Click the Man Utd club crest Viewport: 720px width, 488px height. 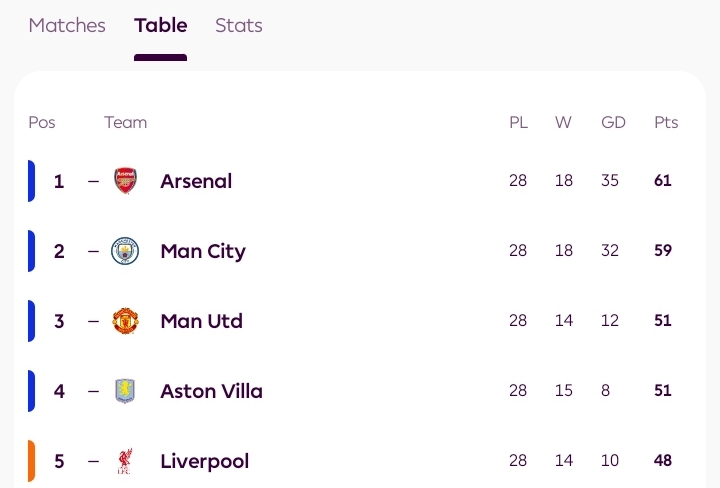(x=125, y=321)
